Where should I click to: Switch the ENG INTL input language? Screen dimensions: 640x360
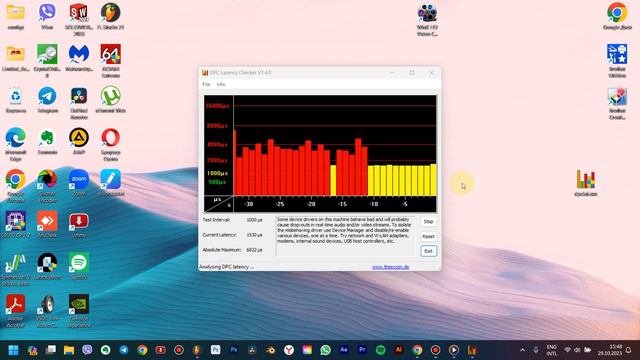click(552, 350)
